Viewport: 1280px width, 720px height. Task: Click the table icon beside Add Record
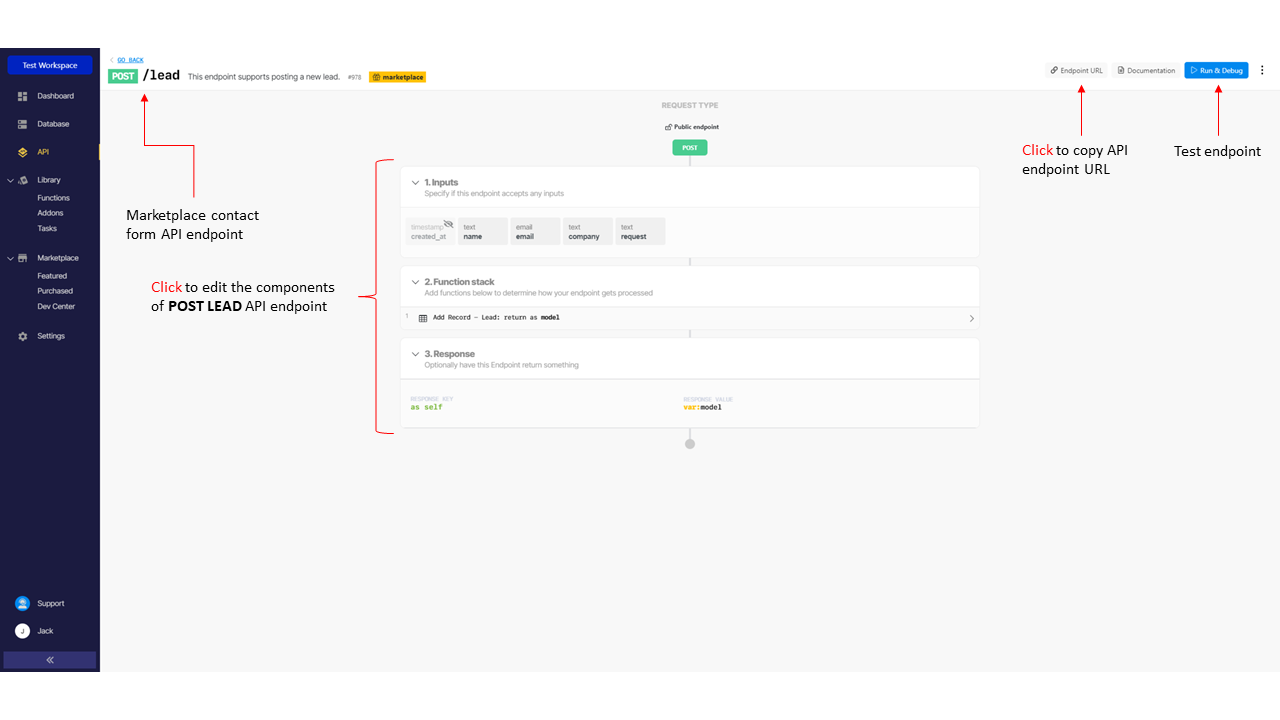click(423, 318)
